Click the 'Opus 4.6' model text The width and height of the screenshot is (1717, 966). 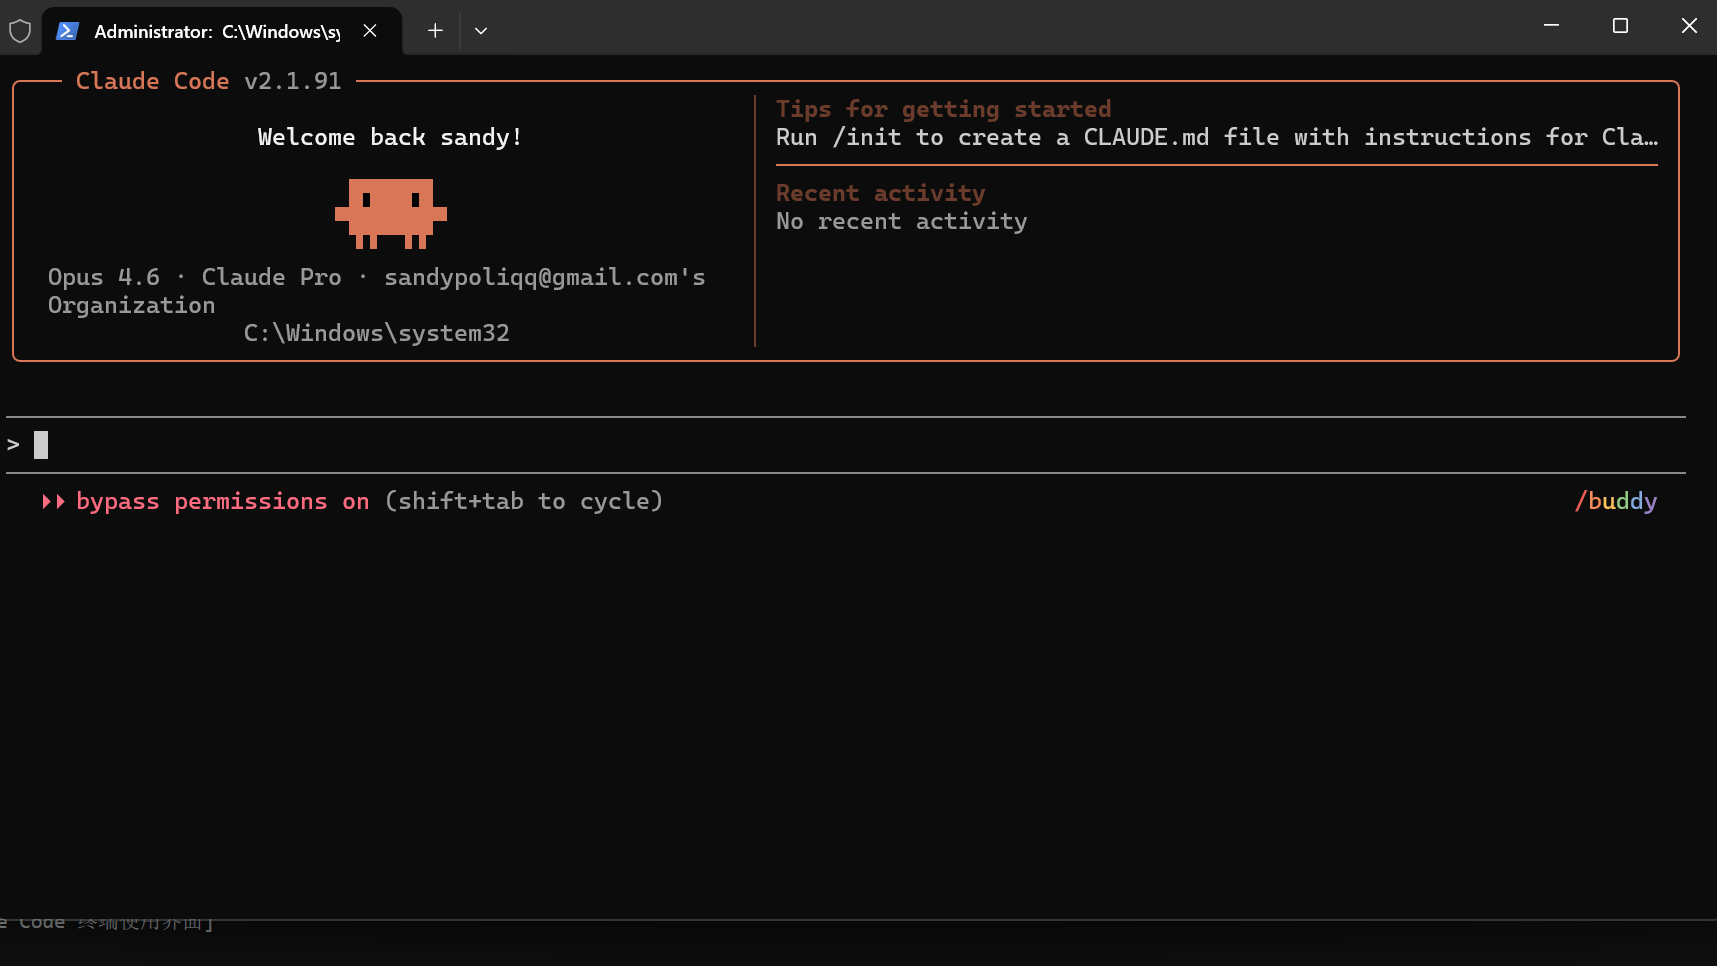tap(104, 277)
